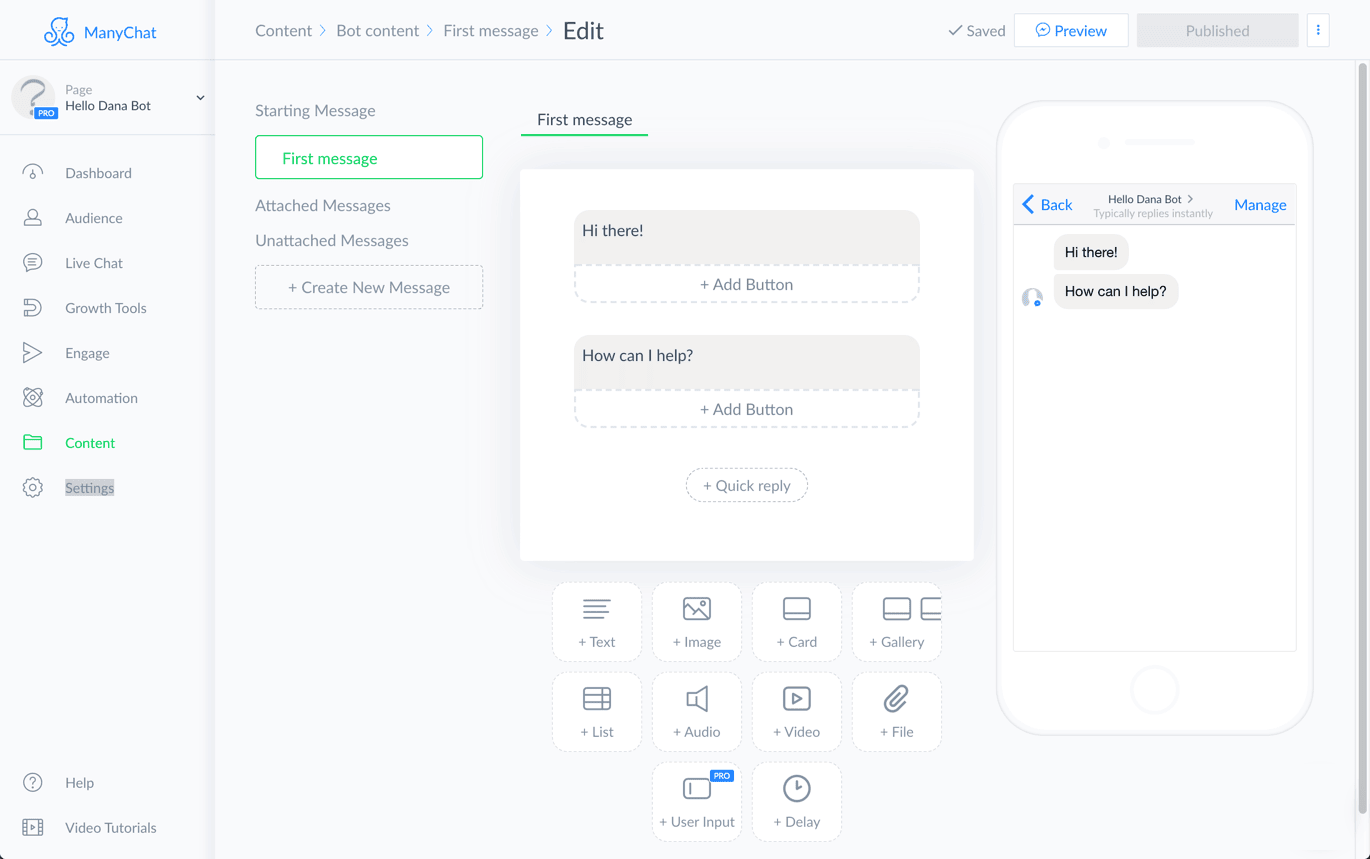
Task: Switch to the First message tab
Action: [x=584, y=119]
